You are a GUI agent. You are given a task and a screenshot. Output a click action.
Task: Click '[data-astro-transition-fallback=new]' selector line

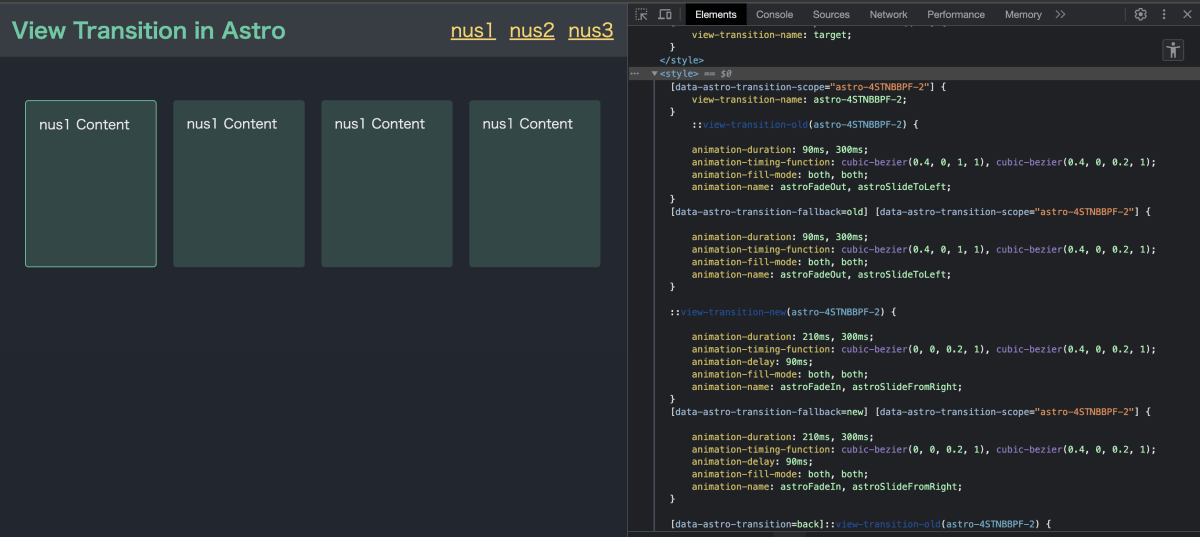[x=911, y=412]
